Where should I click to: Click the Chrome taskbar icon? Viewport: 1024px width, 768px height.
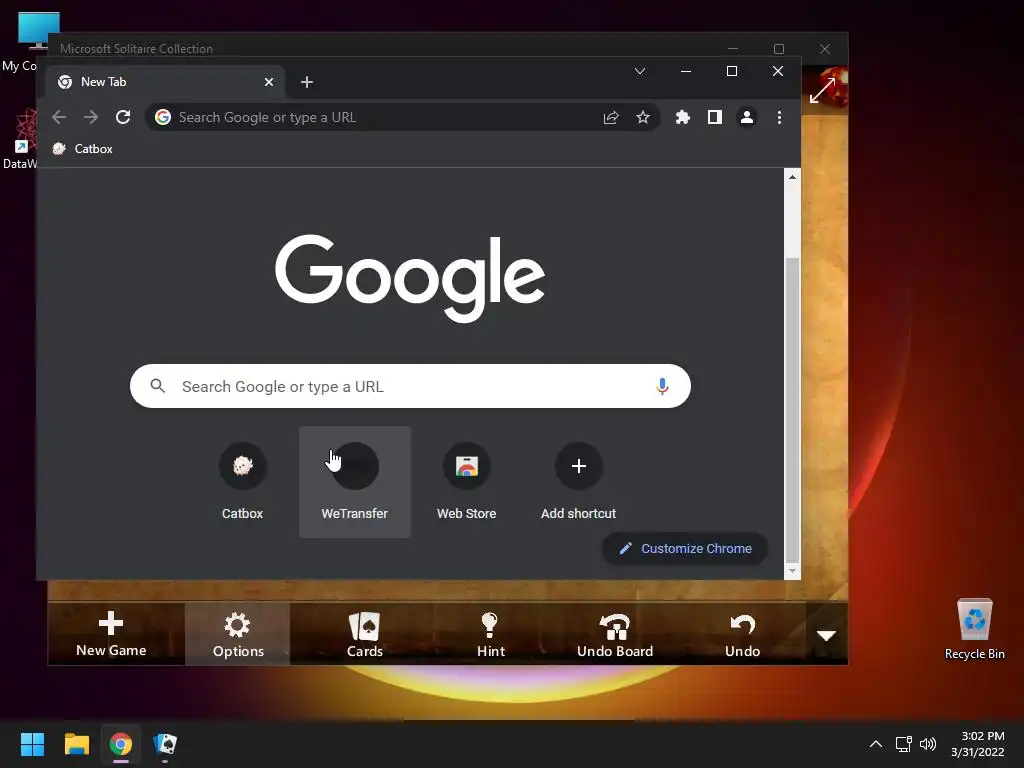pyautogui.click(x=121, y=744)
